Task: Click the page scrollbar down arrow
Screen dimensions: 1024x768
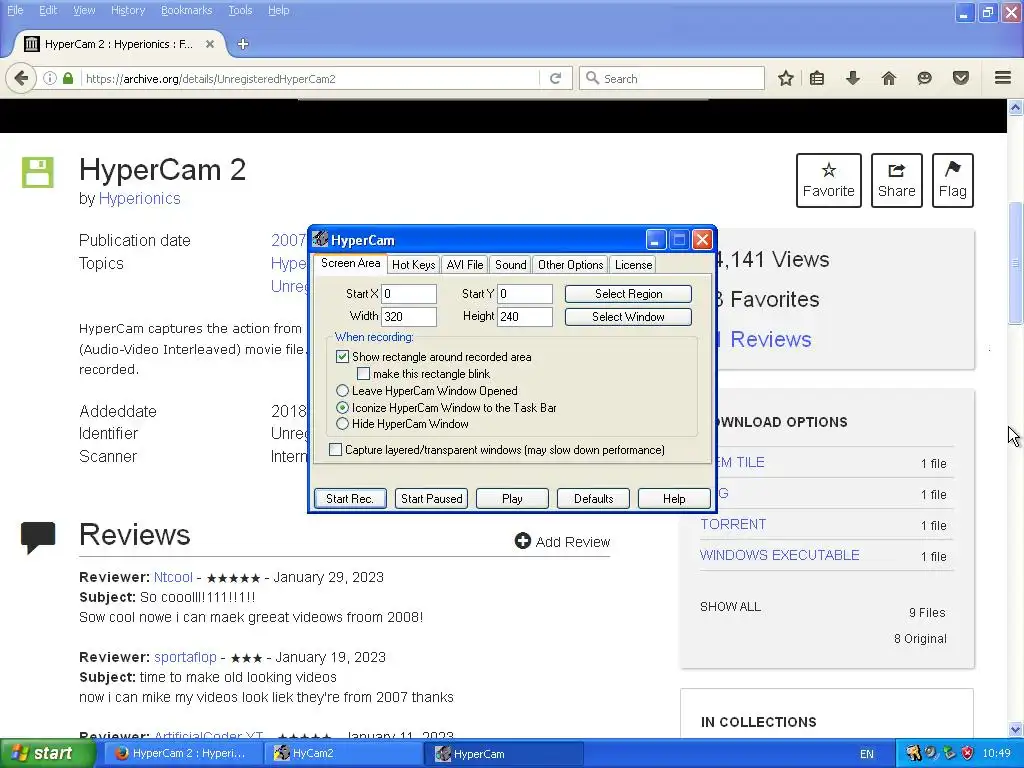Action: click(1016, 729)
